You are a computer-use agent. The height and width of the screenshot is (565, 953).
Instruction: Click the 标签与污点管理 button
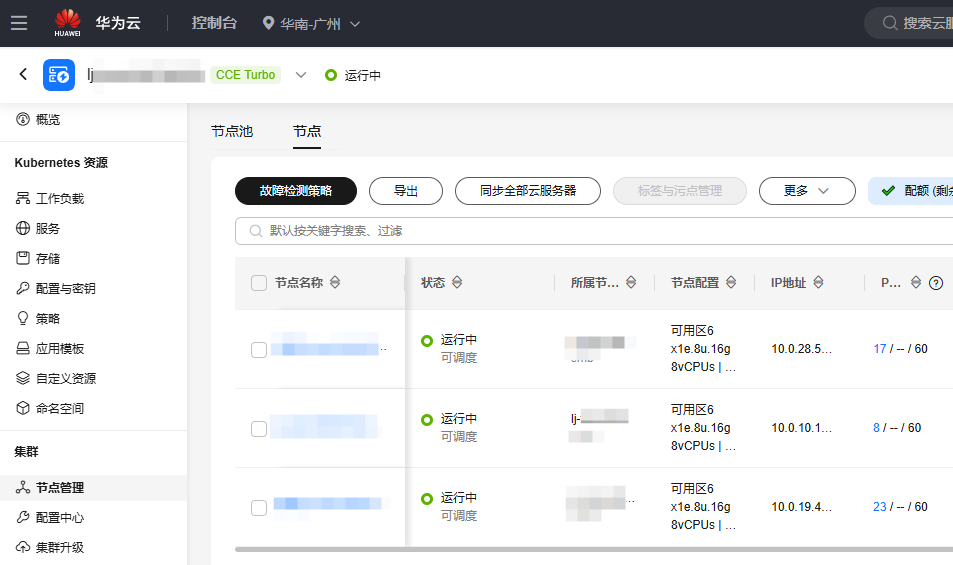[680, 191]
